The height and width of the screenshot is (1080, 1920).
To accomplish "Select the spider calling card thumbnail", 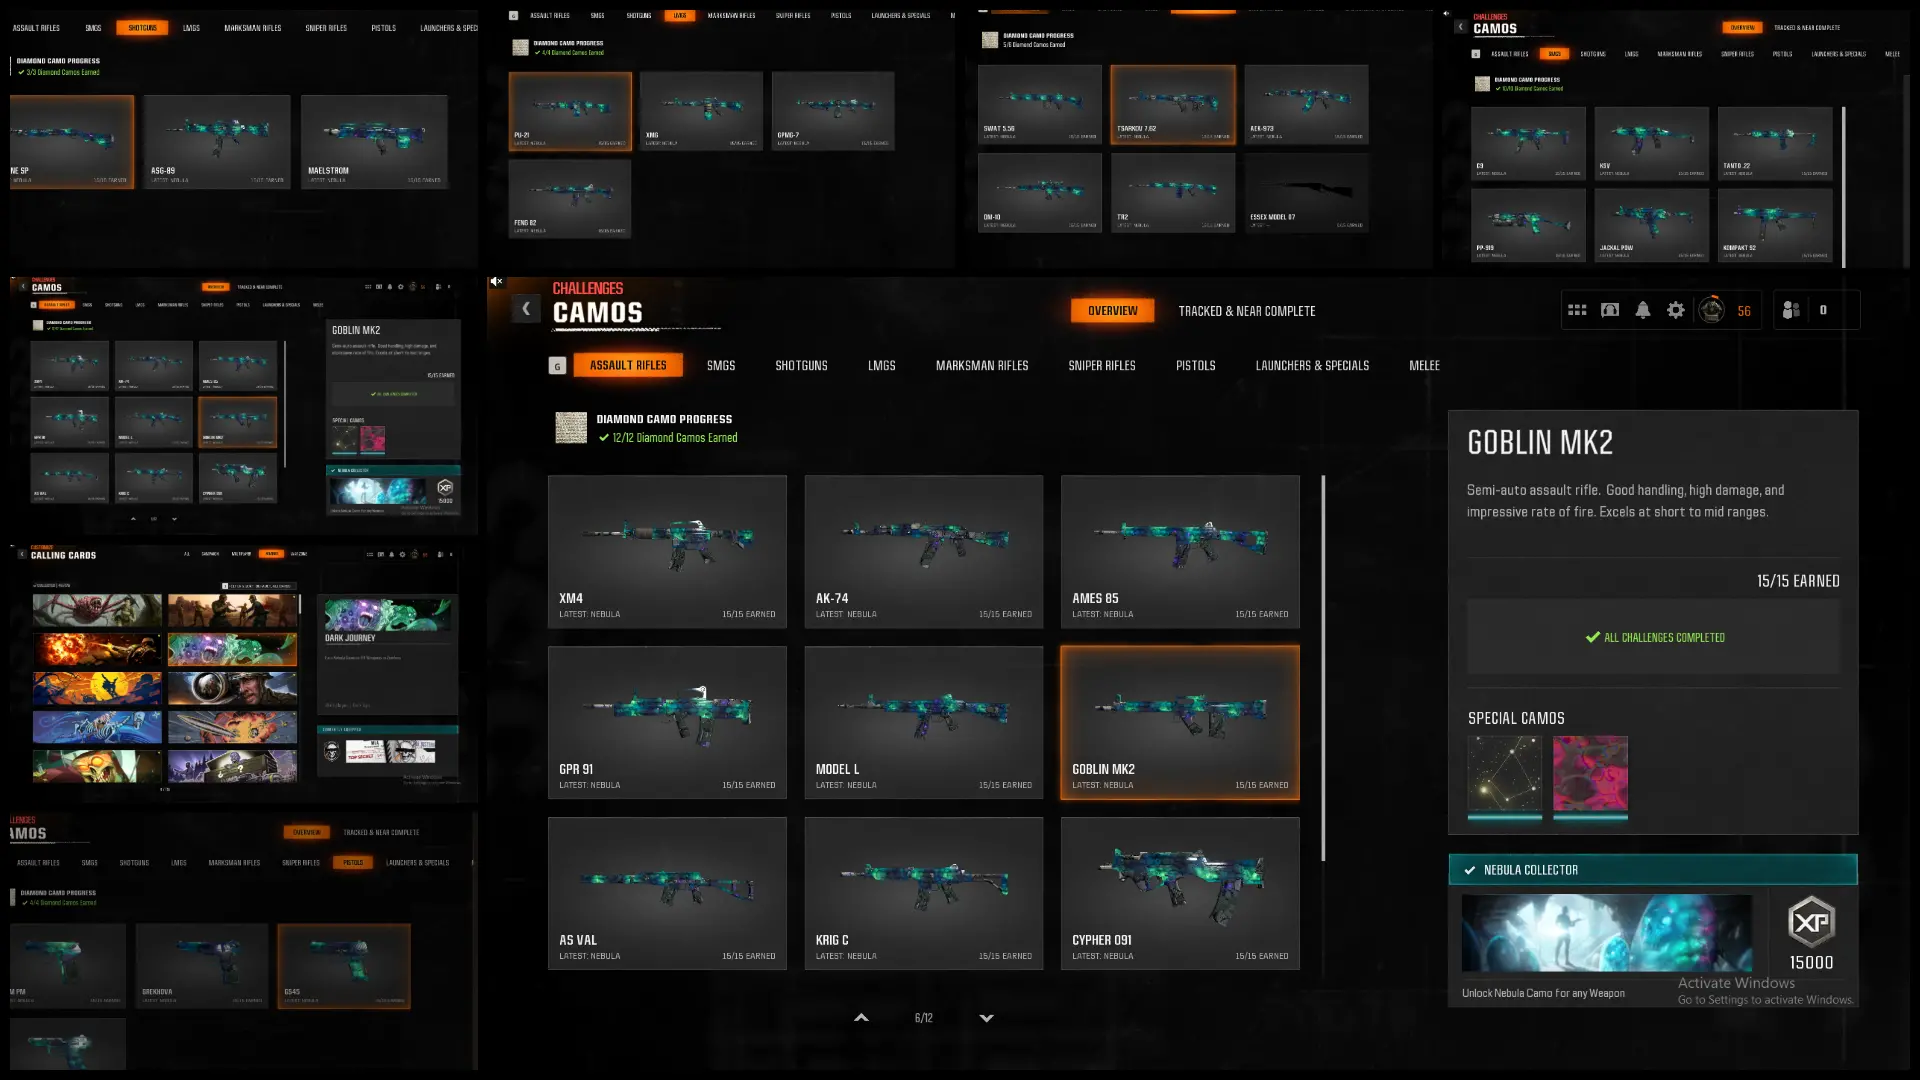I will [x=97, y=610].
